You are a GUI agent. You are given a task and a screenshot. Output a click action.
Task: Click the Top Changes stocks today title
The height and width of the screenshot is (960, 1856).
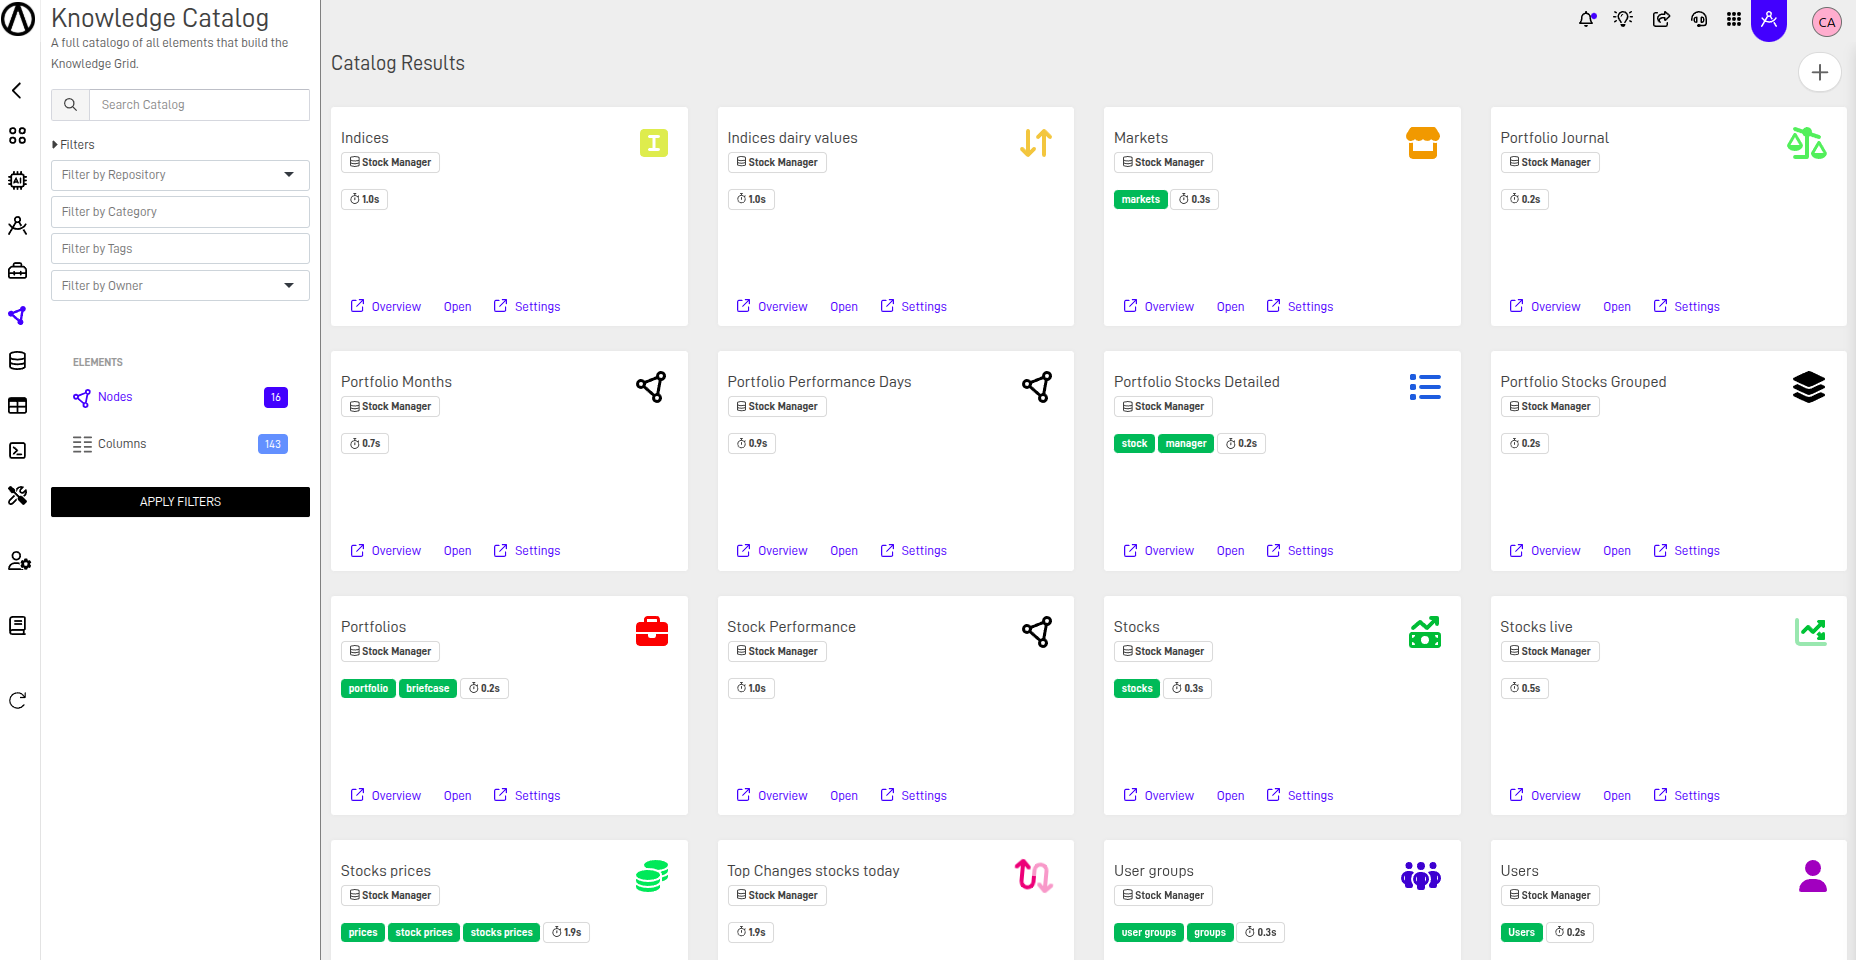(813, 871)
